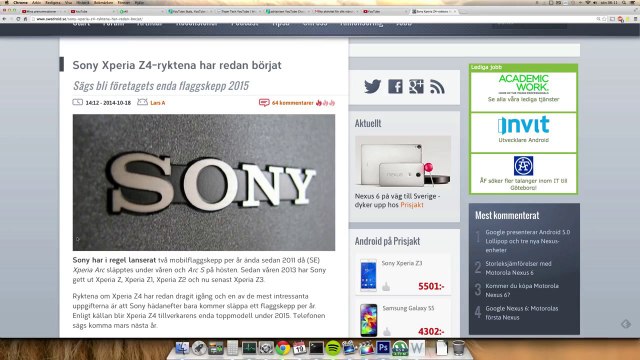Click the large Sony logo article image
The height and width of the screenshot is (360, 640).
pyautogui.click(x=204, y=182)
